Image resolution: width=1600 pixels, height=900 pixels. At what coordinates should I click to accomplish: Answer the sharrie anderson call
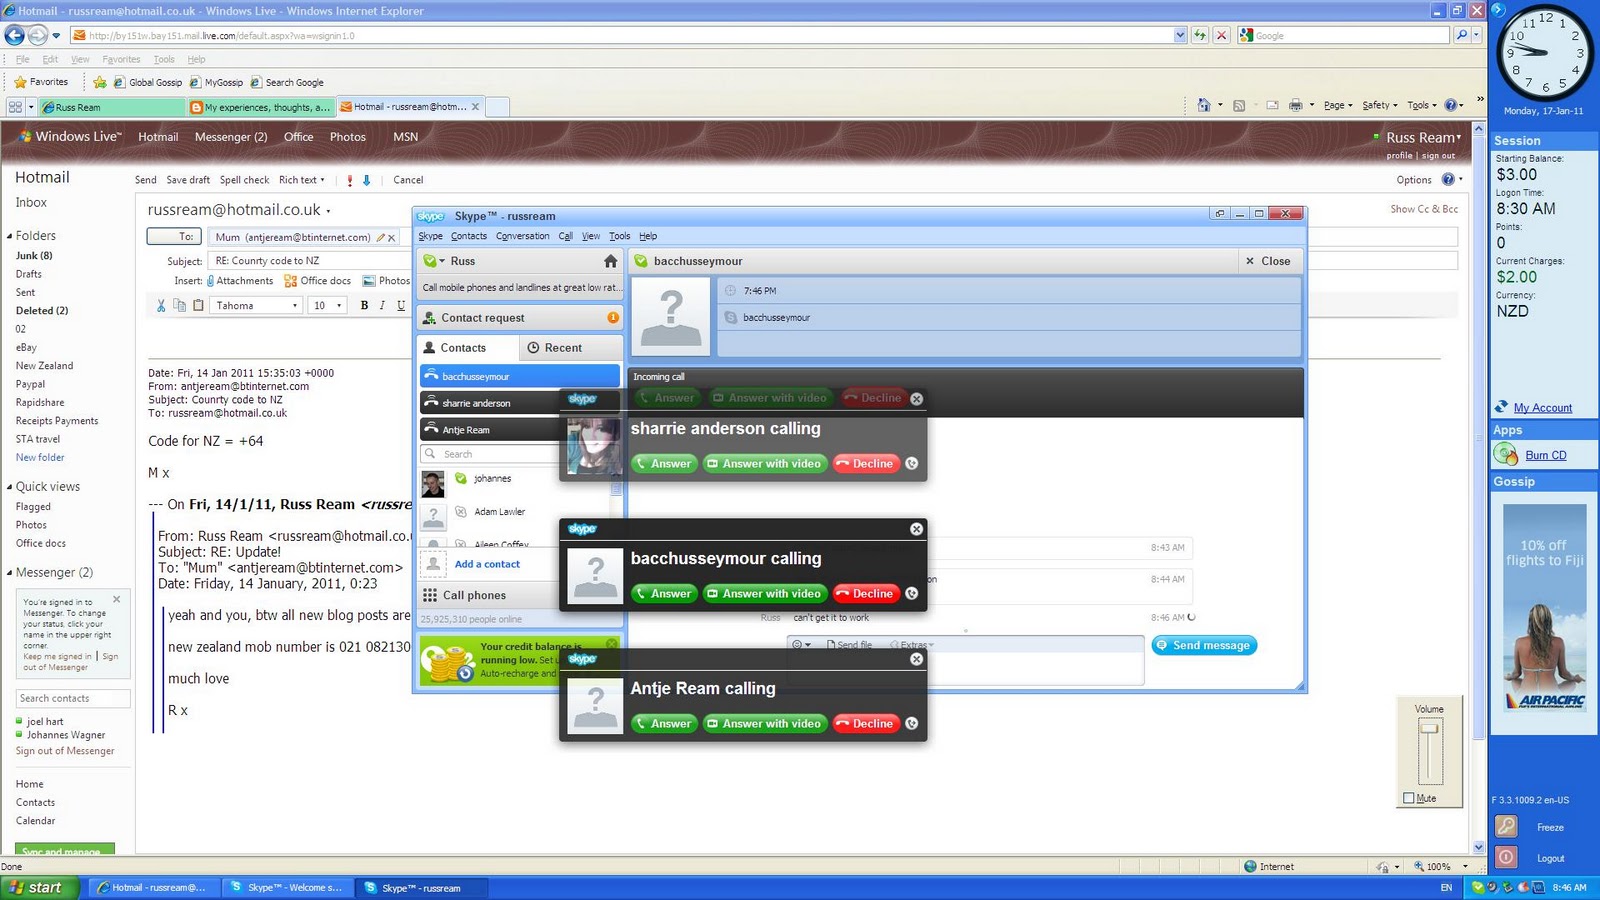664,464
